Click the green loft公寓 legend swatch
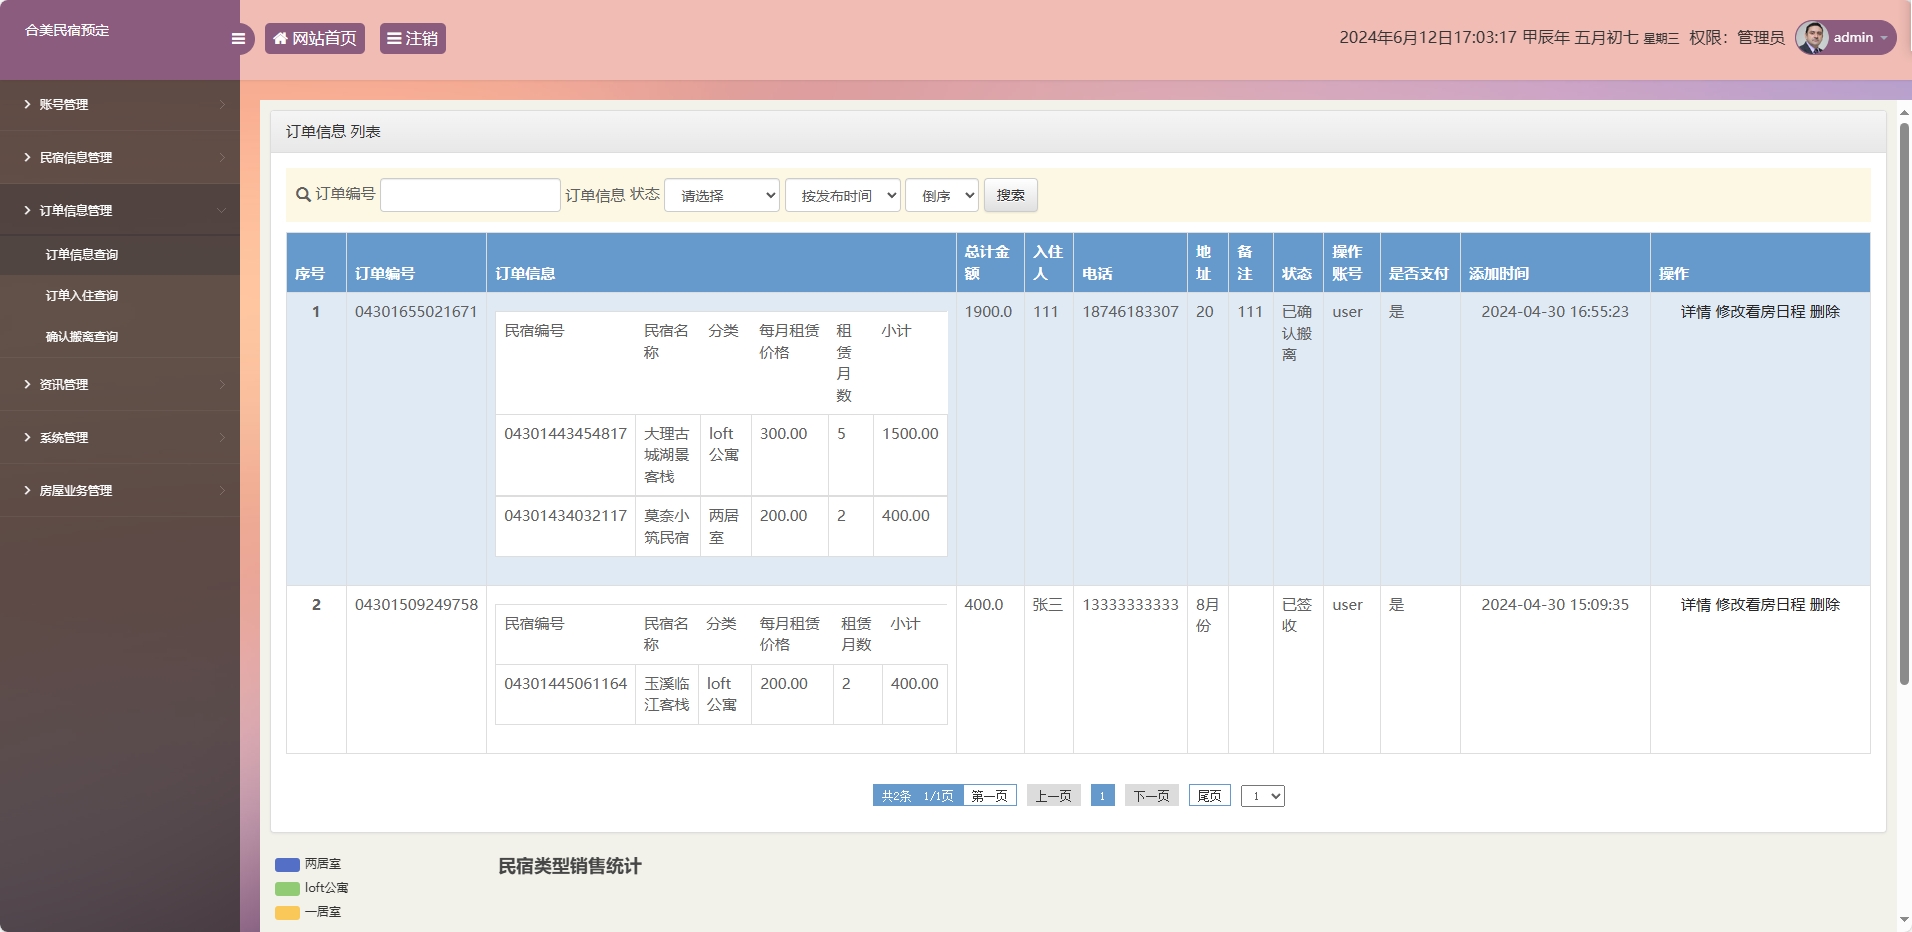Screen dimensions: 1912x932 point(286,887)
